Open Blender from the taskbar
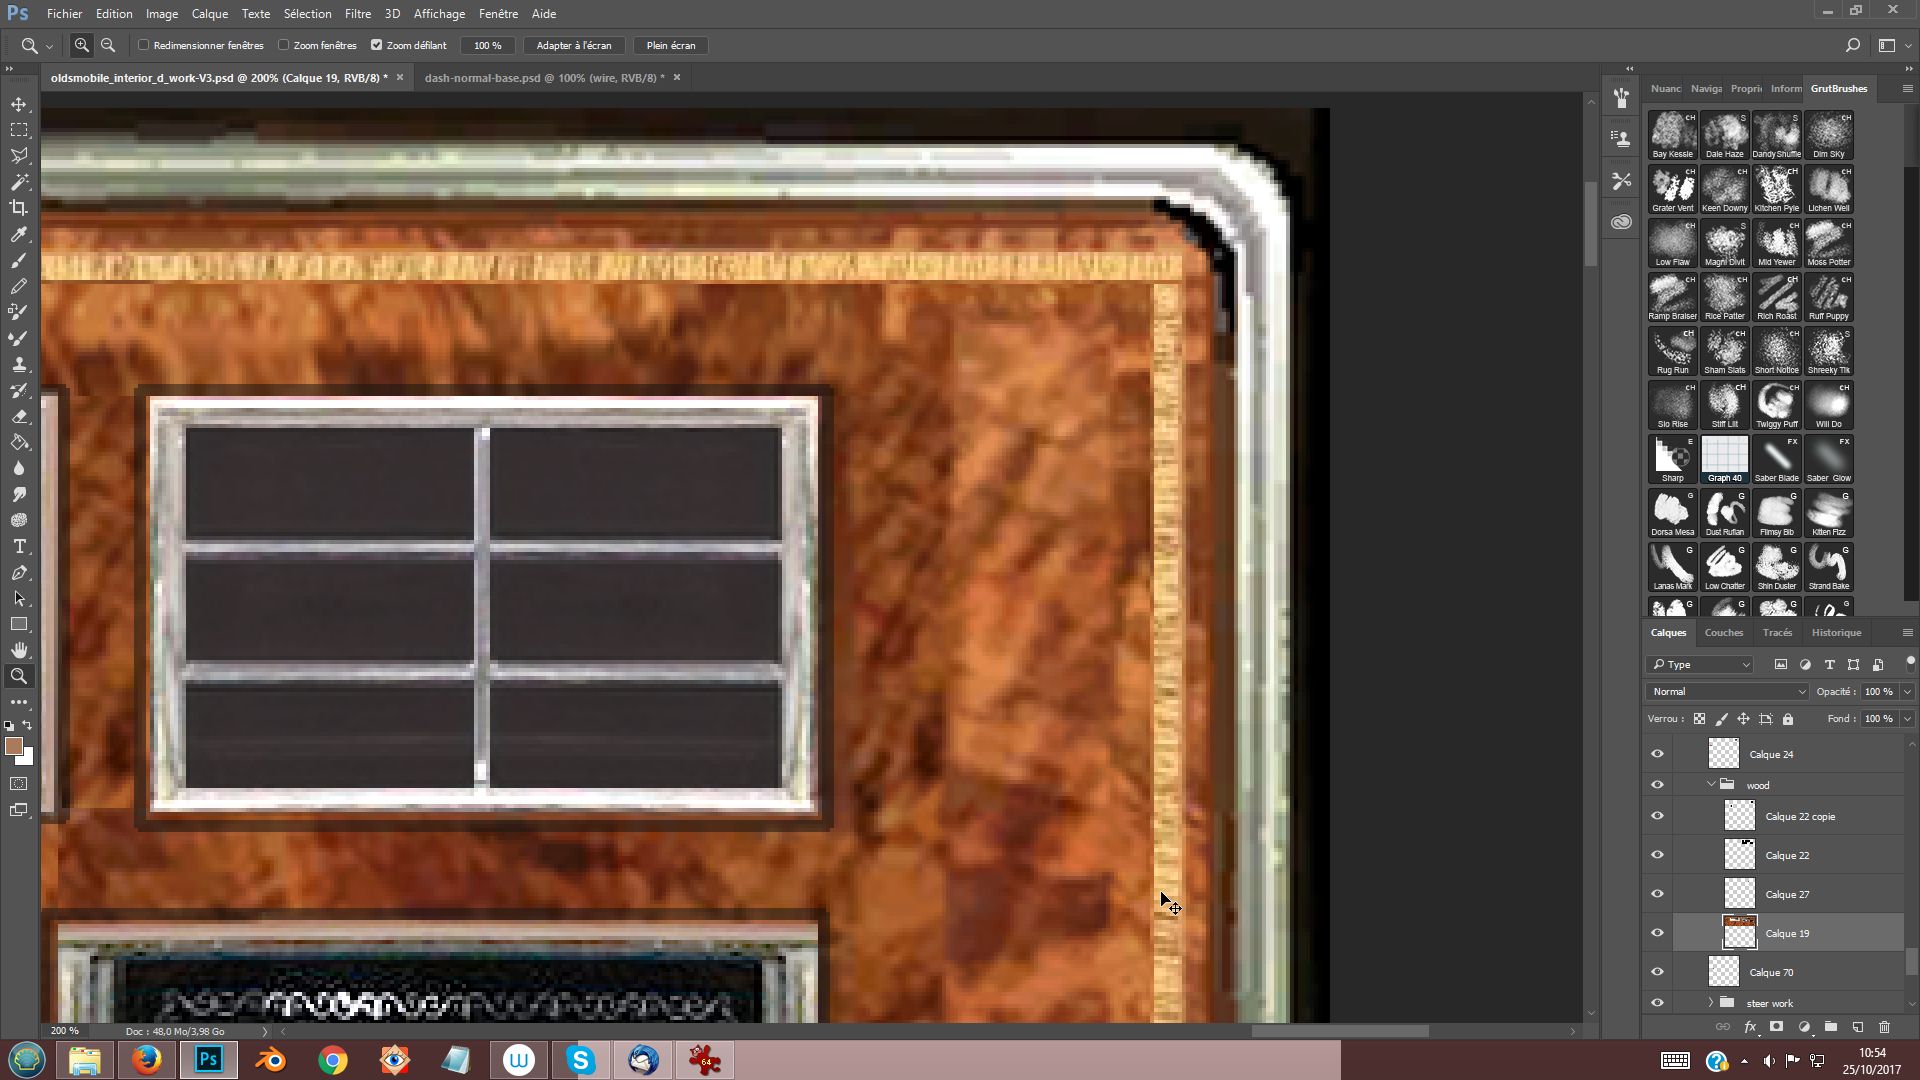 (271, 1060)
